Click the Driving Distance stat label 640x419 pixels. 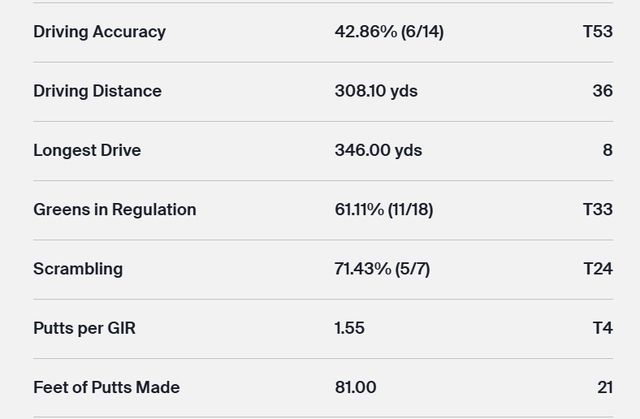pos(97,91)
